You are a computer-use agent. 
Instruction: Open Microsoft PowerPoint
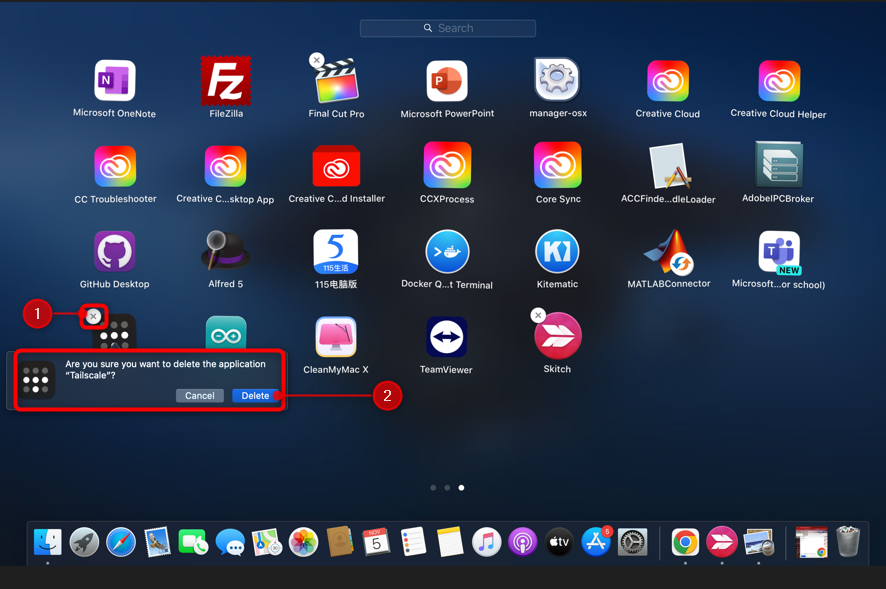pyautogui.click(x=447, y=82)
